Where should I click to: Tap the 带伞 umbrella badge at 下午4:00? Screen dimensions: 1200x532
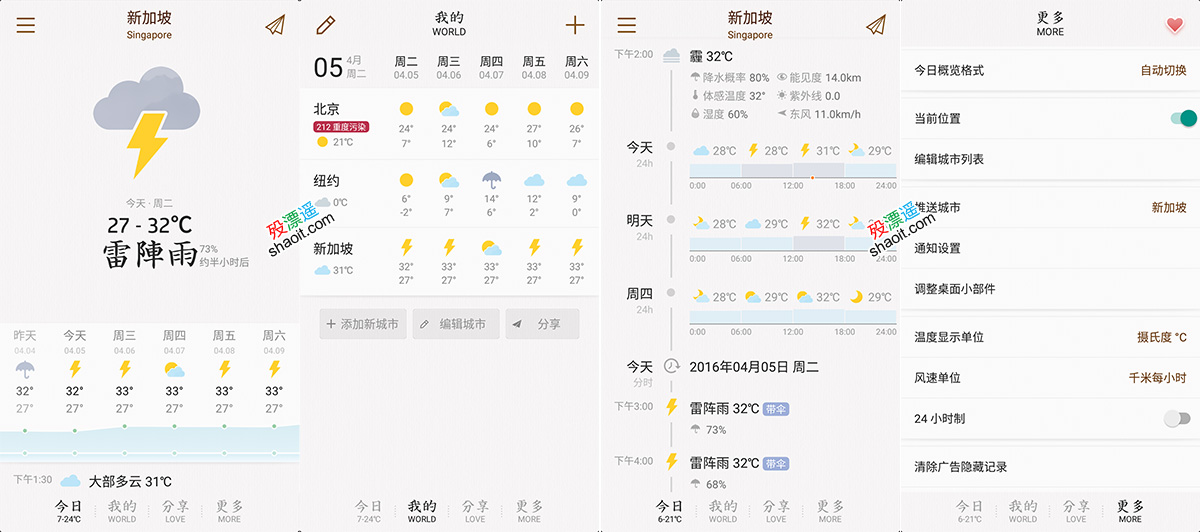[776, 464]
